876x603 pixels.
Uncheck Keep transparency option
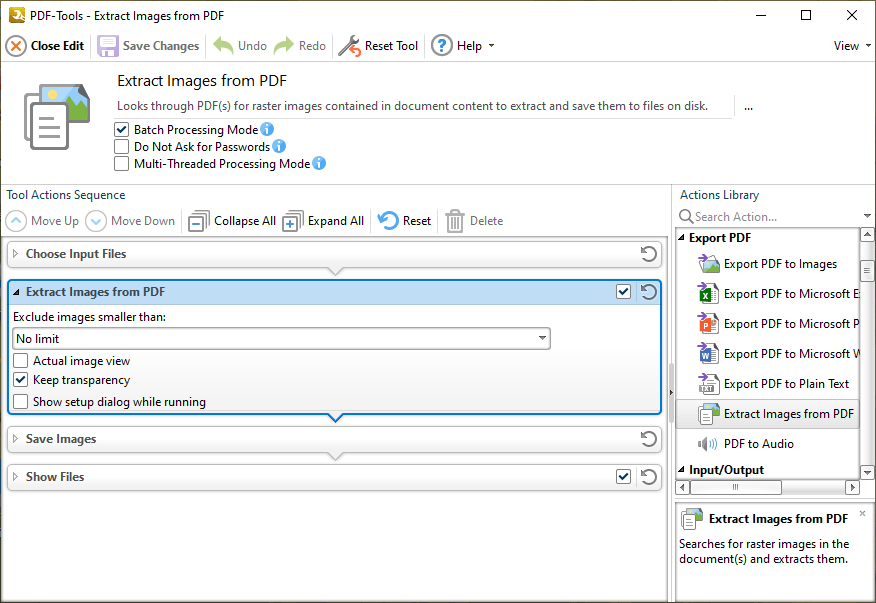[x=21, y=380]
